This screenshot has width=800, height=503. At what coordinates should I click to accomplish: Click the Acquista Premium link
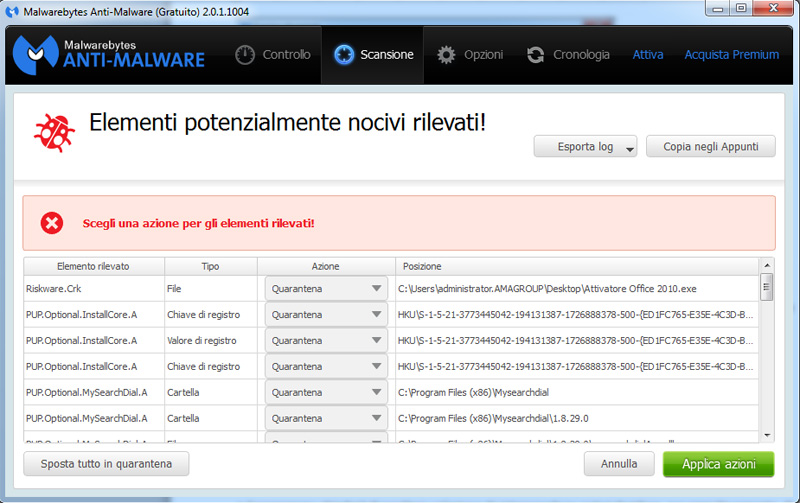click(x=732, y=55)
